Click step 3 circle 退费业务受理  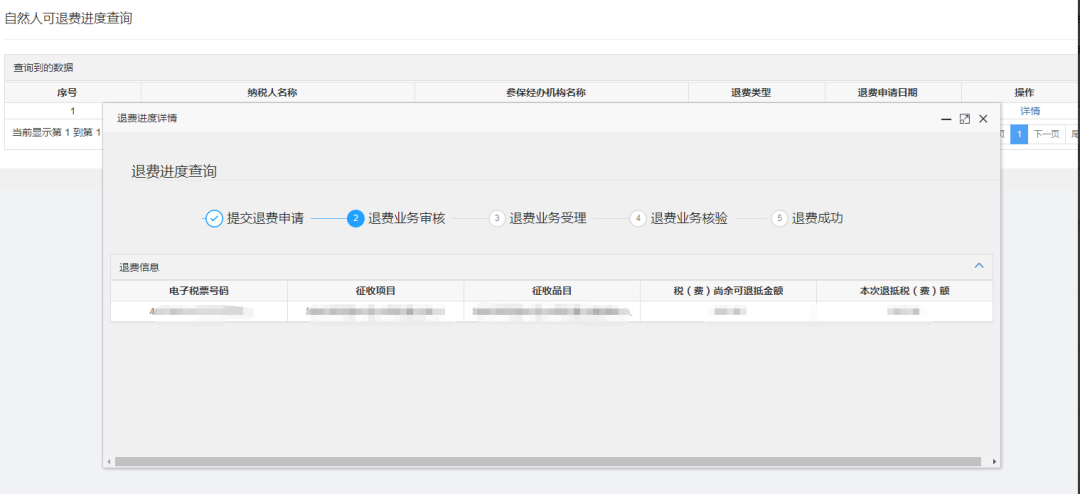tap(497, 219)
